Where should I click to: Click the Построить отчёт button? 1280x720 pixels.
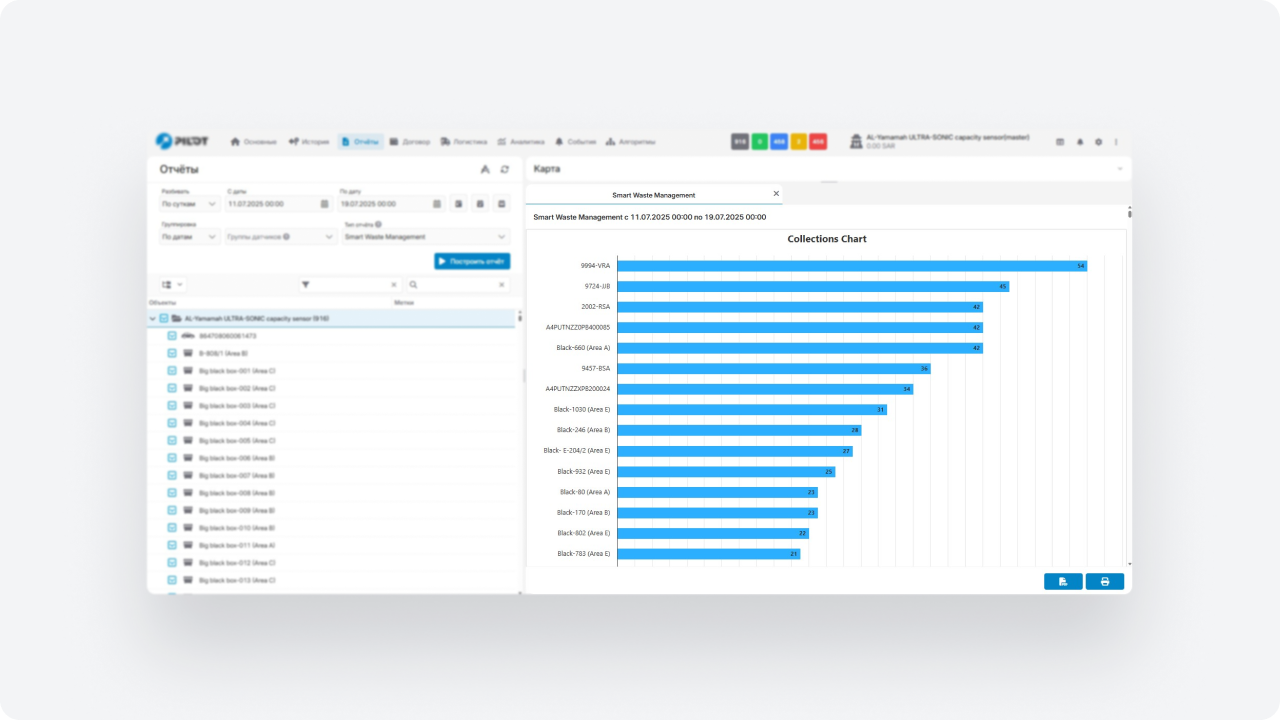[x=472, y=261]
